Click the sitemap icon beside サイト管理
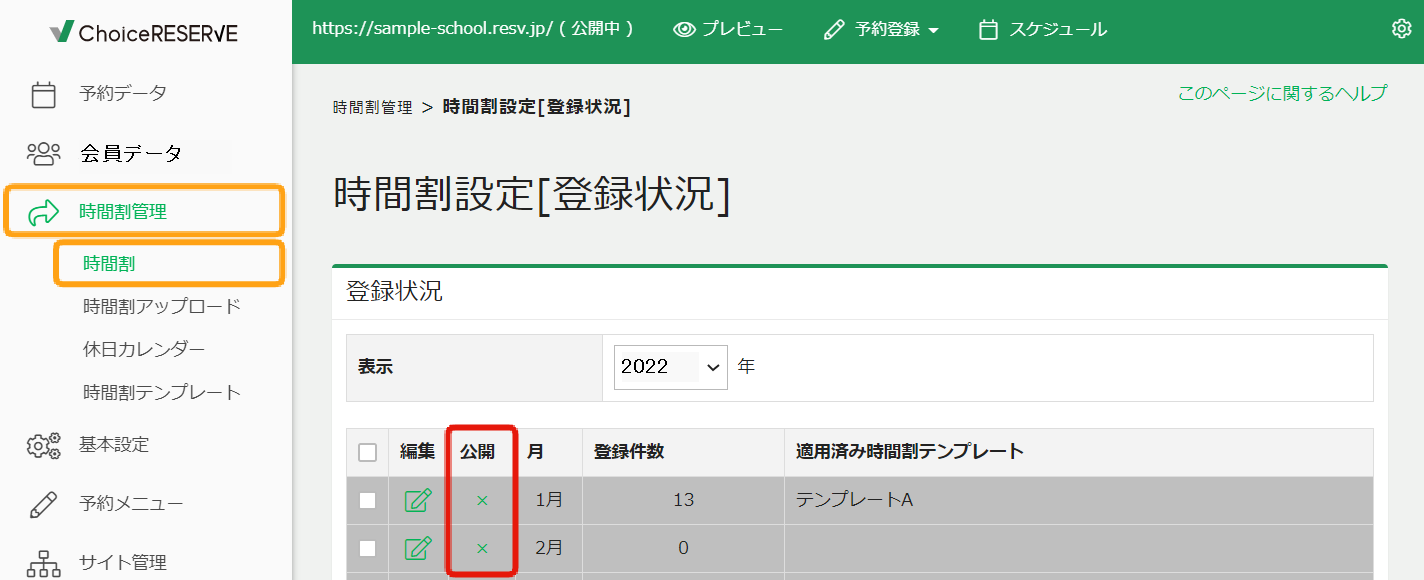This screenshot has height=580, width=1424. [43, 564]
